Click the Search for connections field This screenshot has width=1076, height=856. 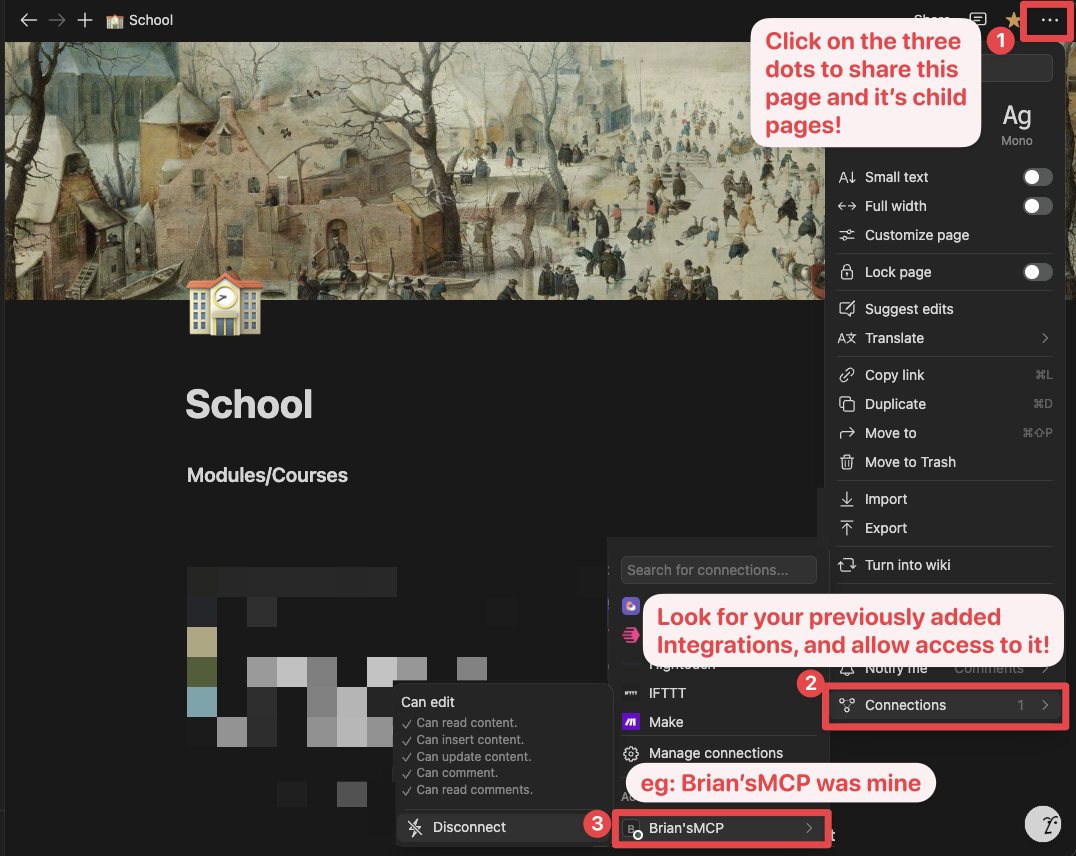pos(718,569)
